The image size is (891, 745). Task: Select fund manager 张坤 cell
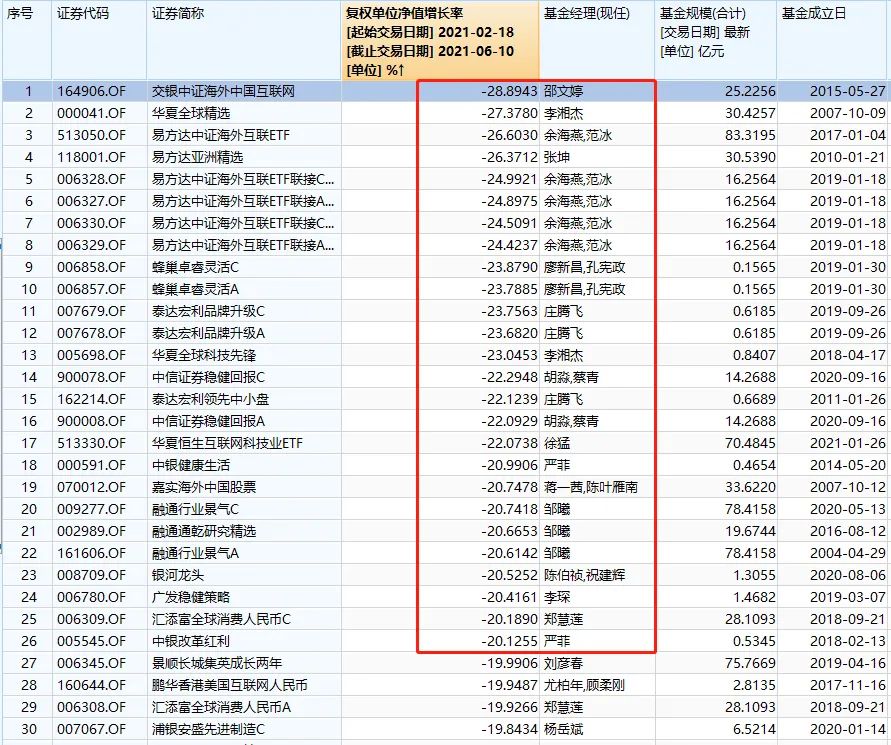click(x=558, y=157)
